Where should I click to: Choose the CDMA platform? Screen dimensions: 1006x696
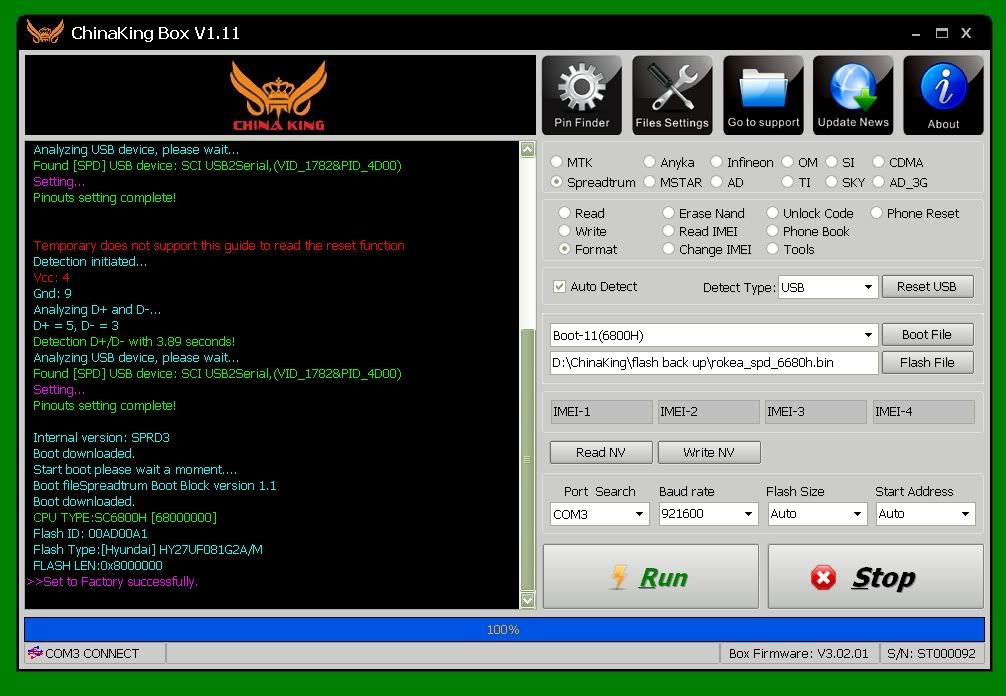tap(878, 162)
